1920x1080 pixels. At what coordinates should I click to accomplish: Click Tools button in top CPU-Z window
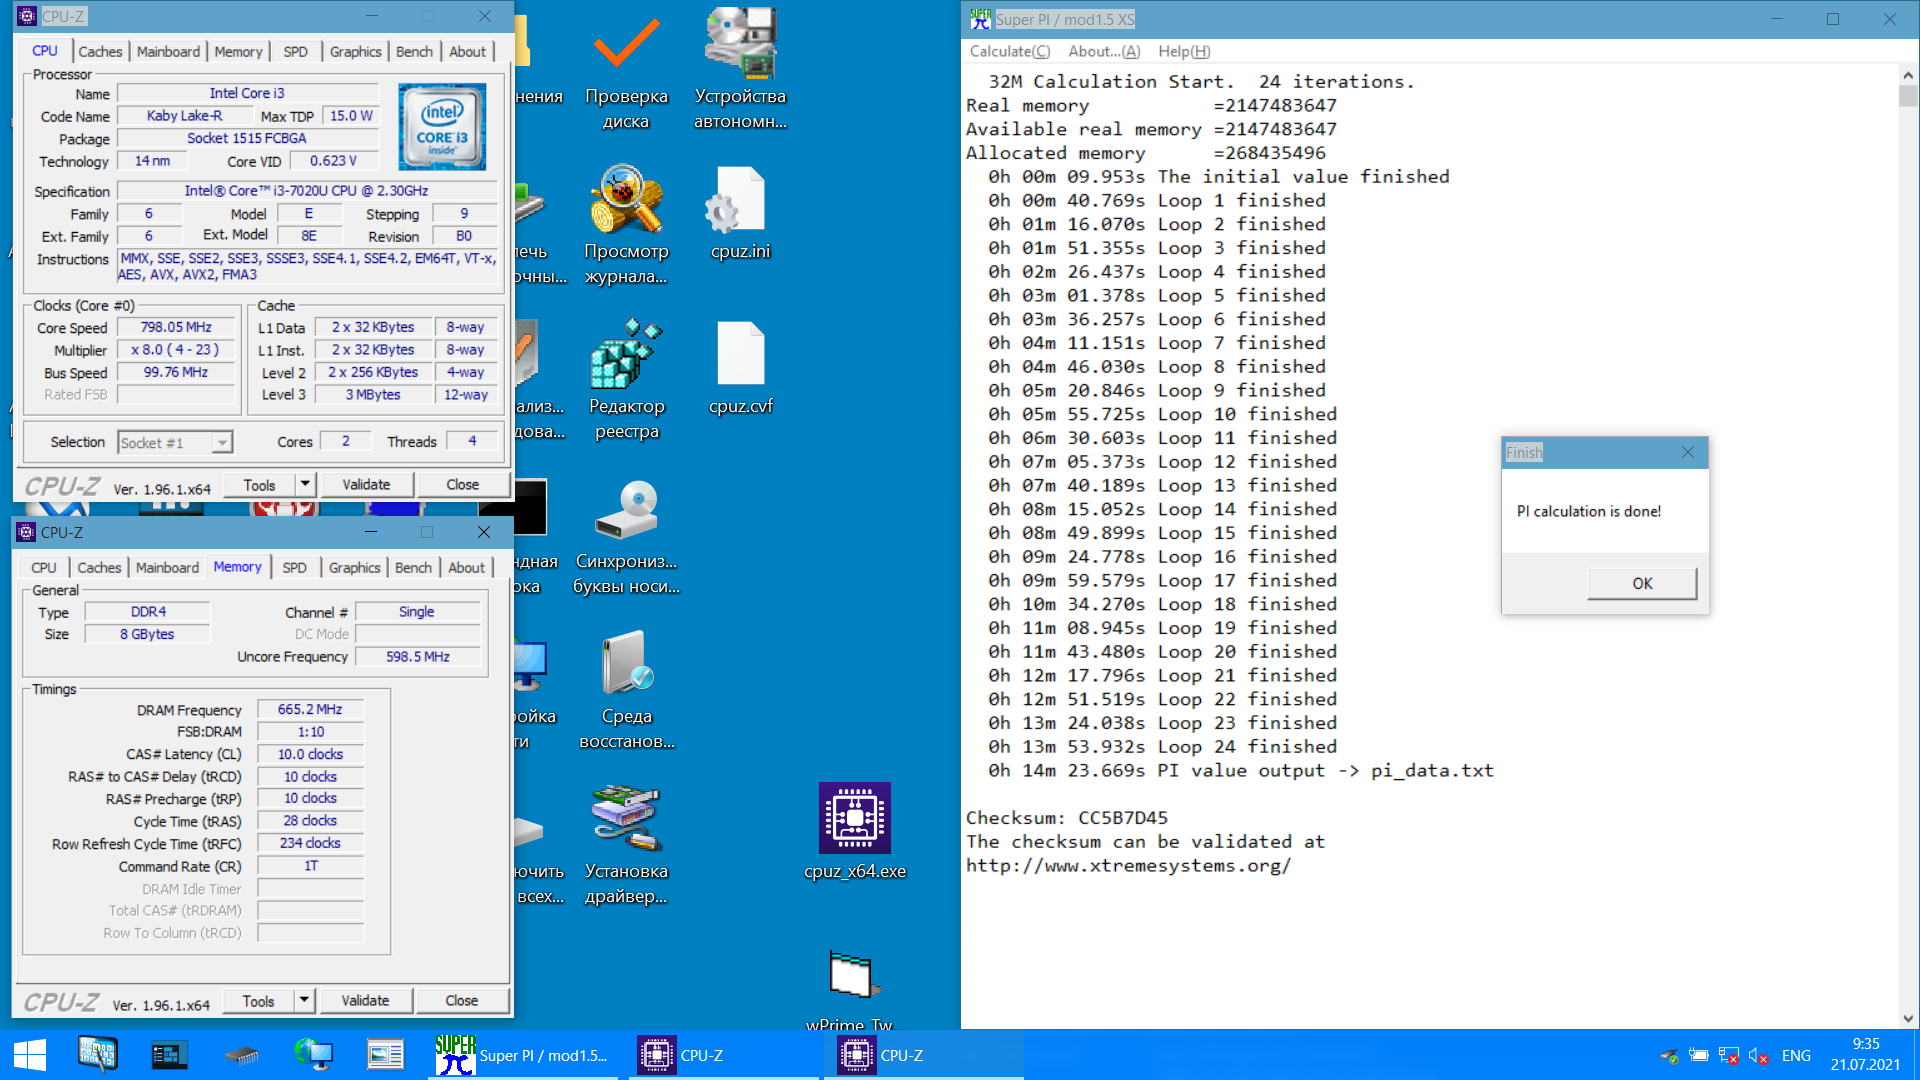(x=259, y=485)
